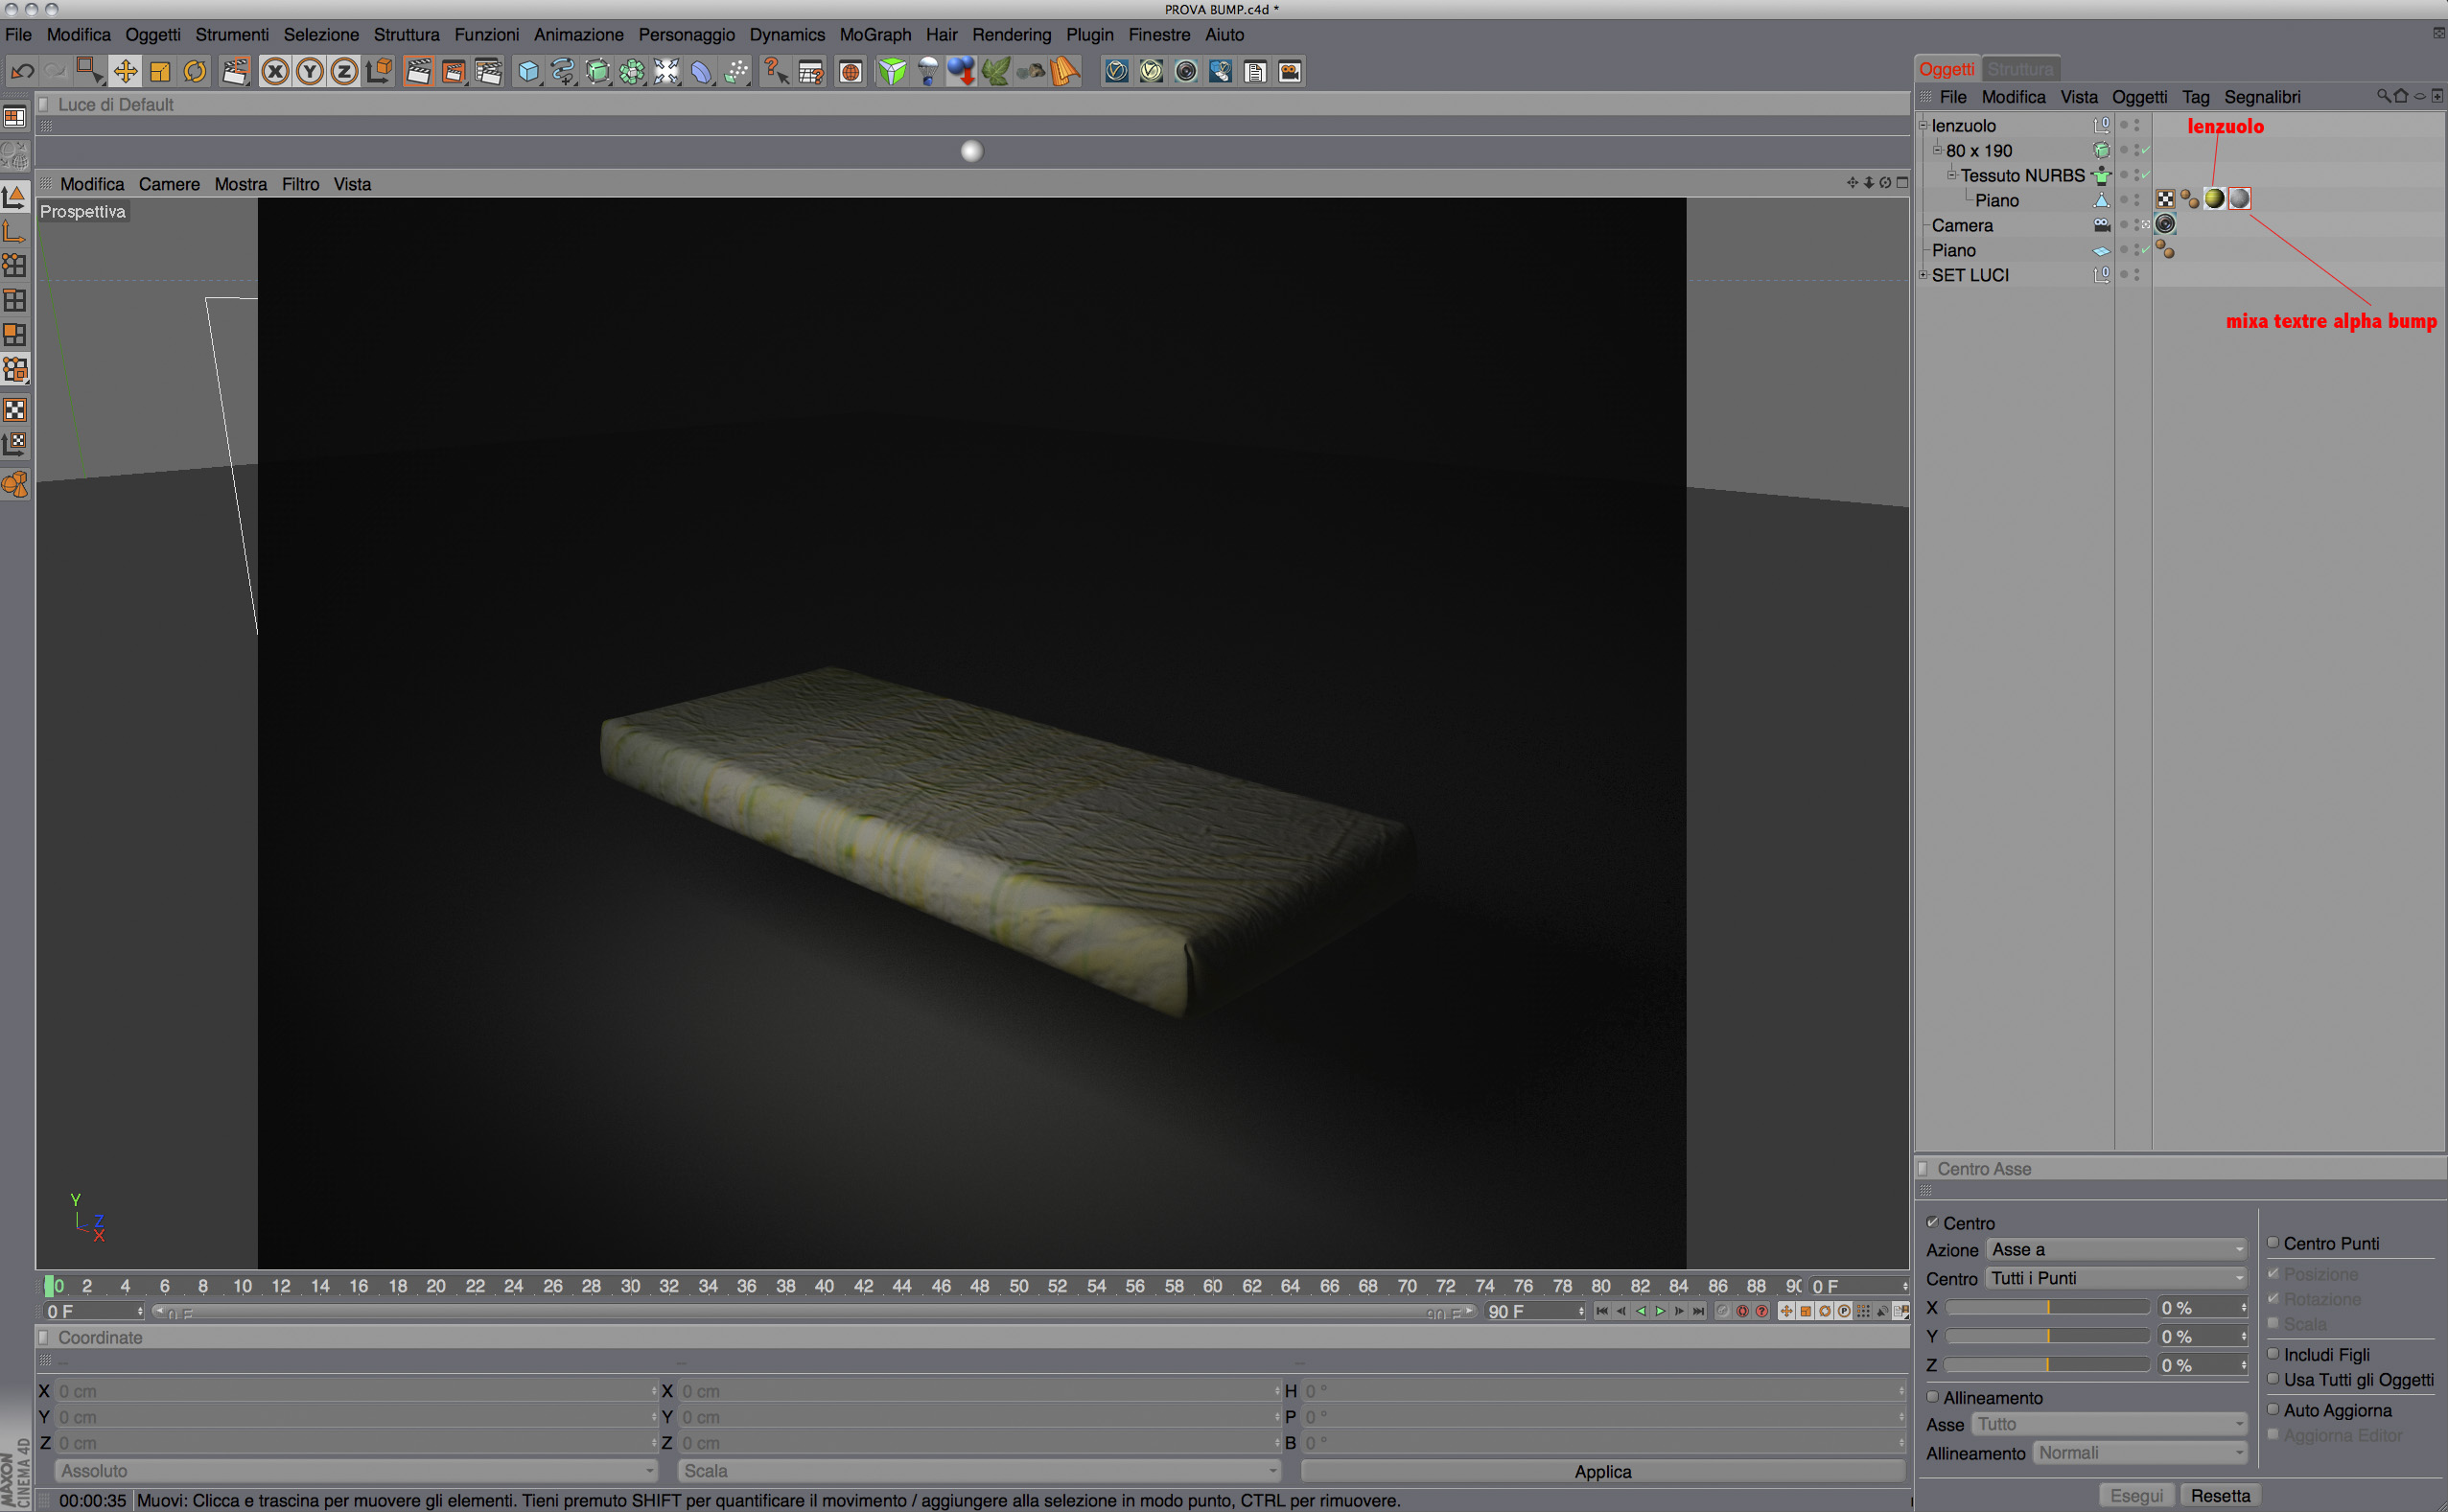Select the Rotate tool
The width and height of the screenshot is (2448, 1512).
[195, 71]
